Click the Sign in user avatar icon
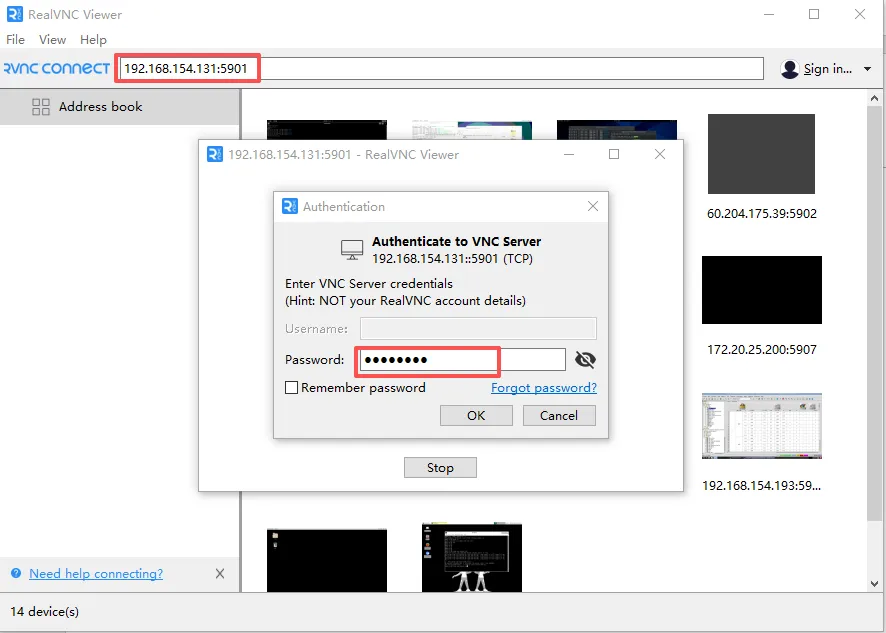Screen dimensions: 886x633 coord(789,69)
